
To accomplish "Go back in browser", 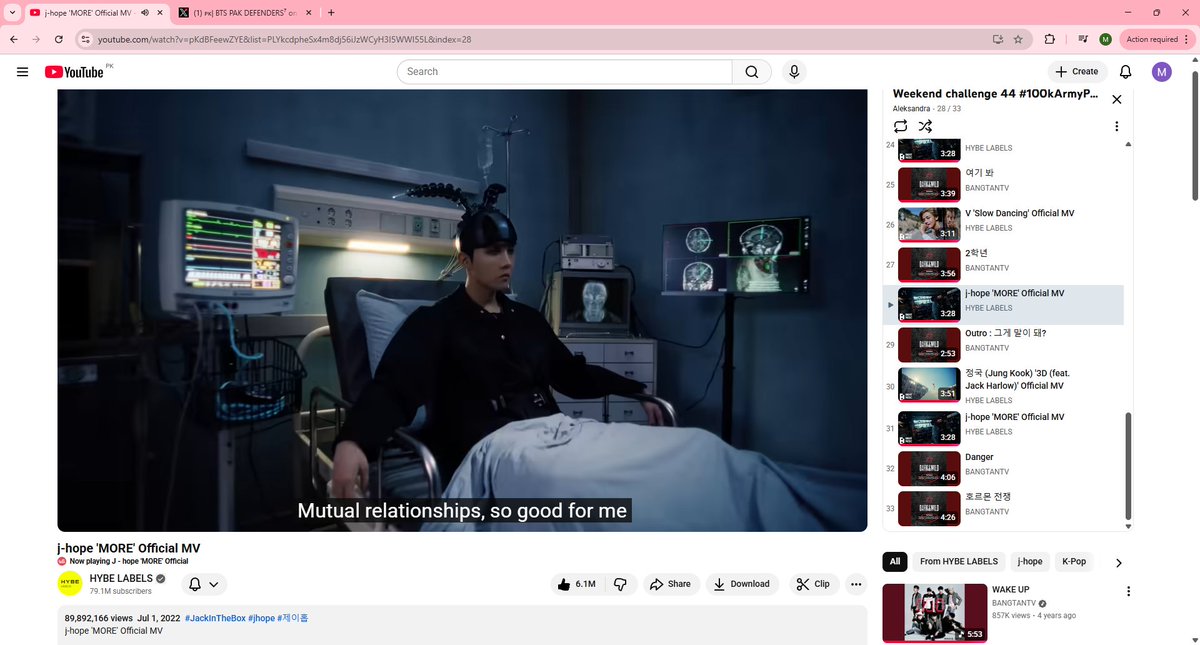I will click(13, 39).
